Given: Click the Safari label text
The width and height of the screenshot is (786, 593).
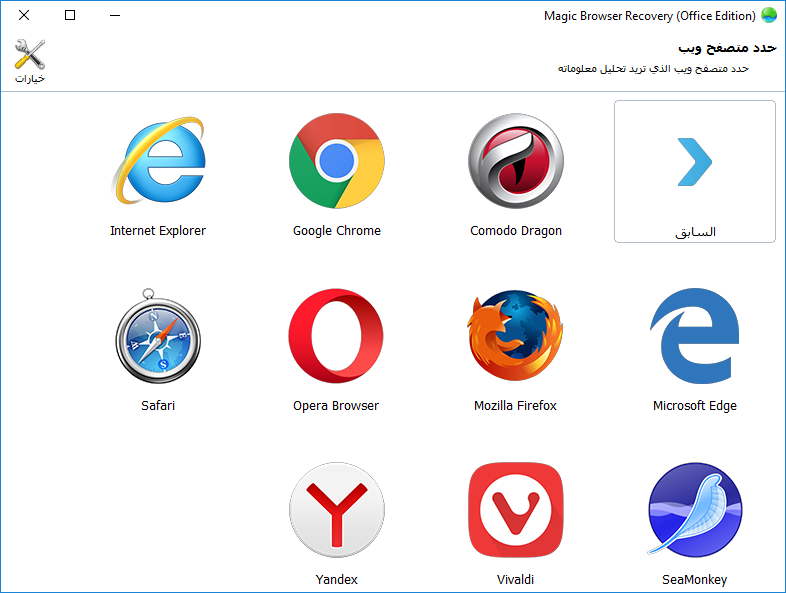Looking at the screenshot, I should coord(158,406).
